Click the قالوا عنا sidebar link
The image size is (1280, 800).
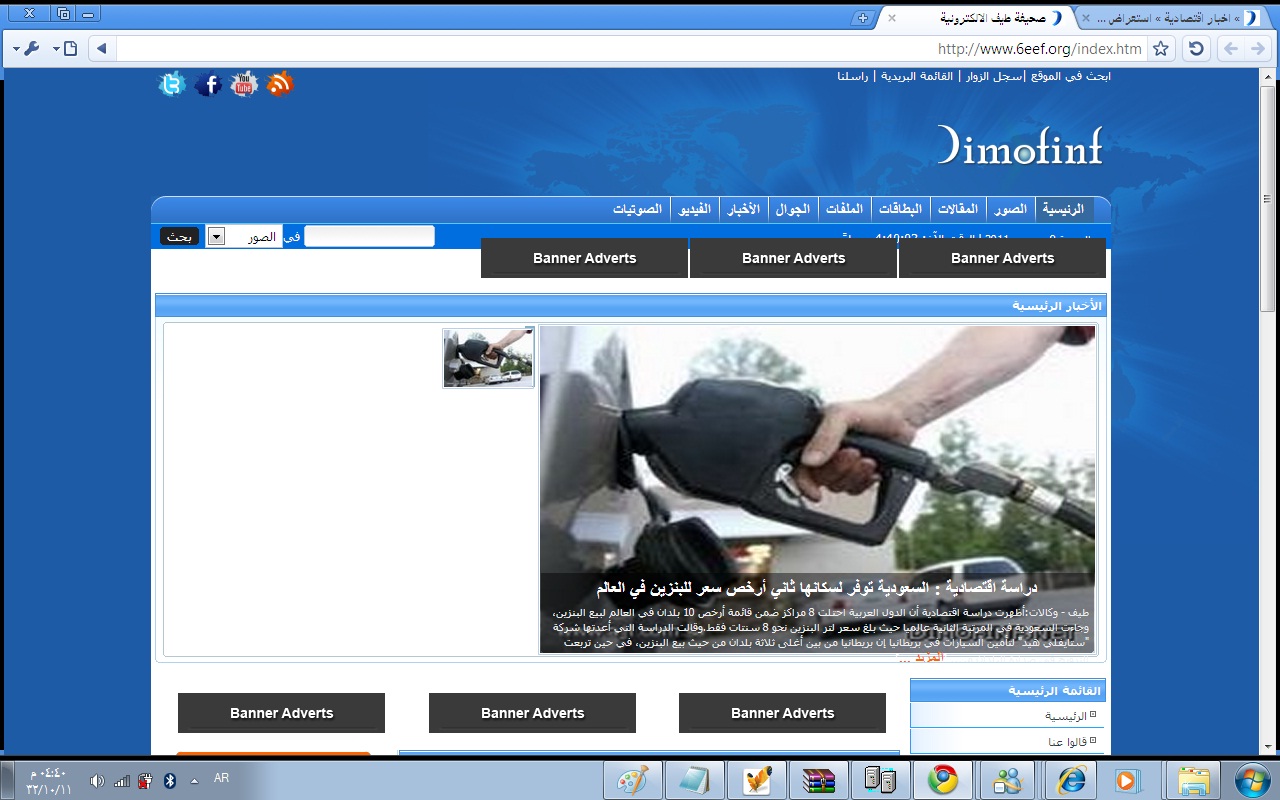point(1061,742)
